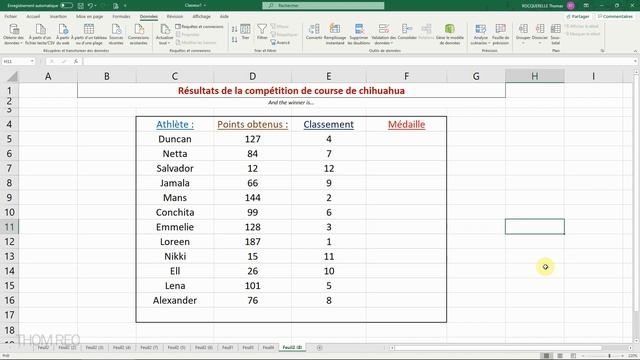640x360 pixels.
Task: Click the Undo arrow icon
Action: click(x=91, y=6)
